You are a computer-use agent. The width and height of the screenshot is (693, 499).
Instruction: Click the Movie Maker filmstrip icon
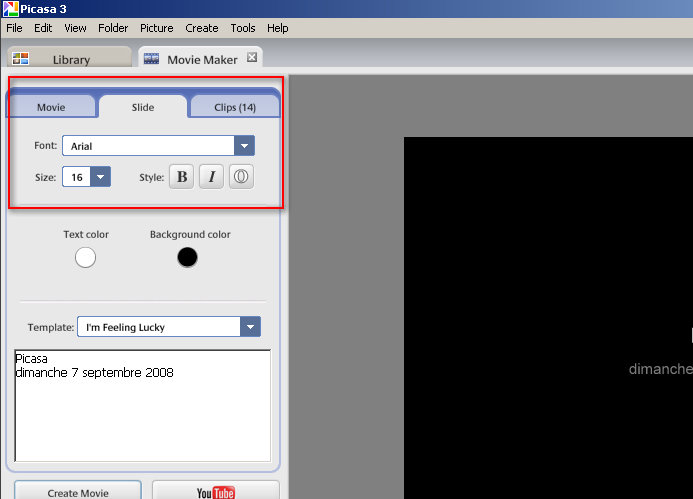pyautogui.click(x=151, y=59)
